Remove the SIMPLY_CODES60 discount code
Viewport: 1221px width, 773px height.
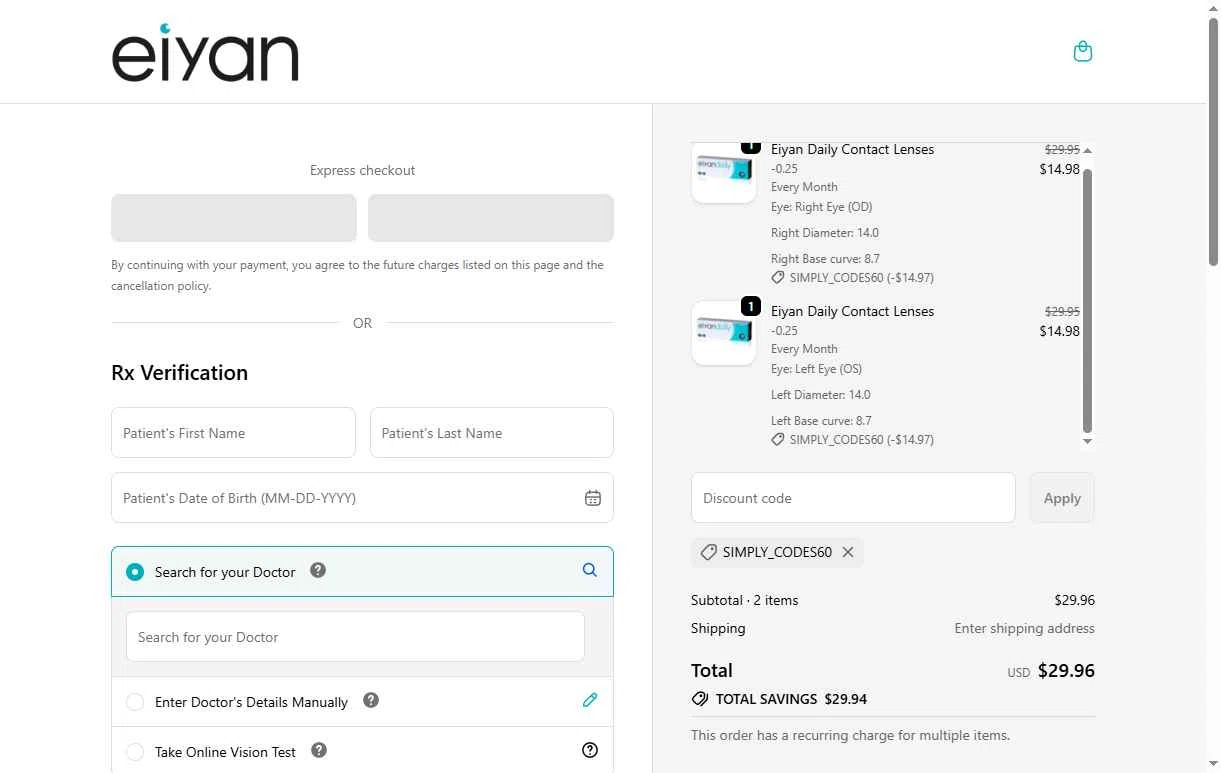(848, 552)
